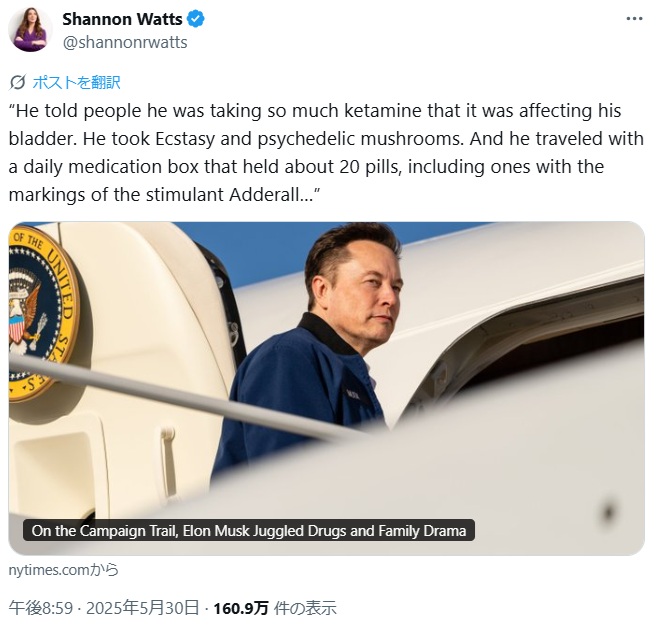This screenshot has height=627, width=661.
Task: Click the blue verified checkmark badge
Action: pos(195,19)
